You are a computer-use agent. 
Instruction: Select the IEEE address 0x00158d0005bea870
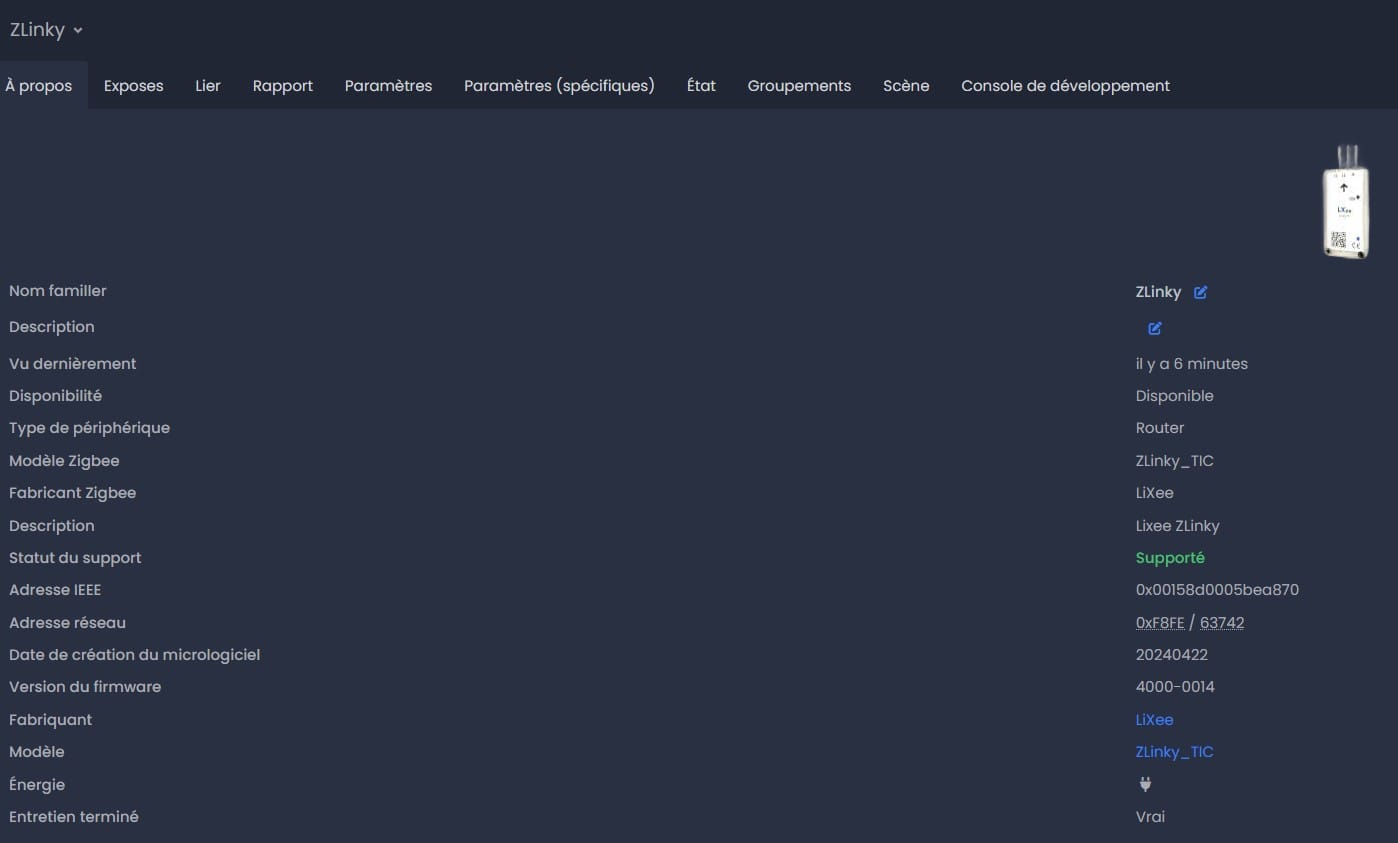[x=1217, y=590]
